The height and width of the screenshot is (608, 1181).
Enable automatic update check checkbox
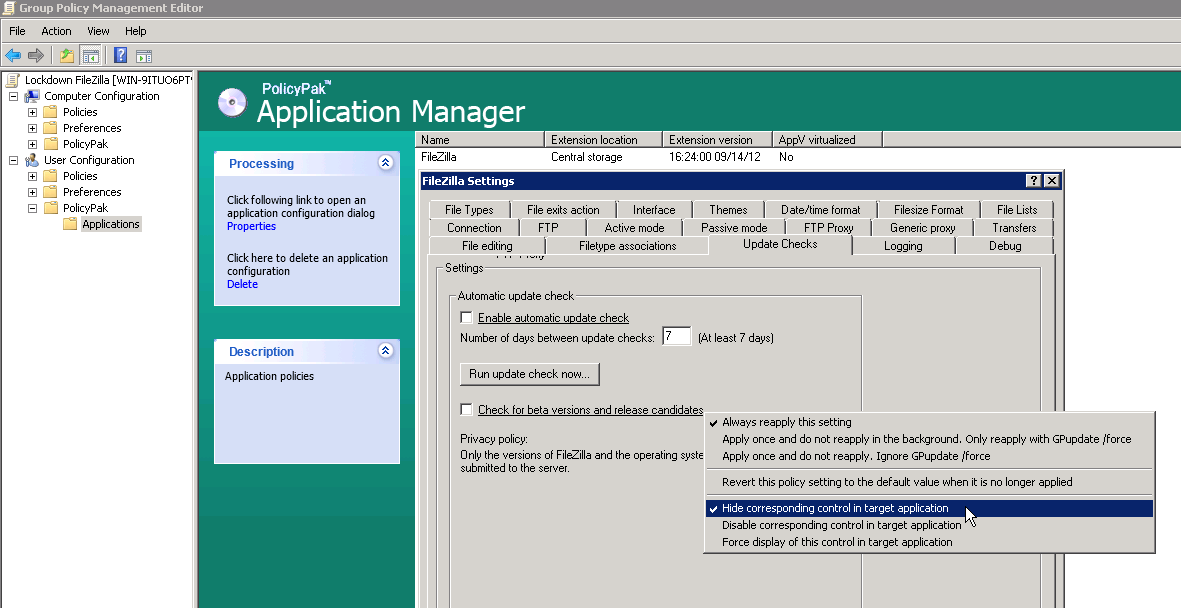pyautogui.click(x=466, y=318)
